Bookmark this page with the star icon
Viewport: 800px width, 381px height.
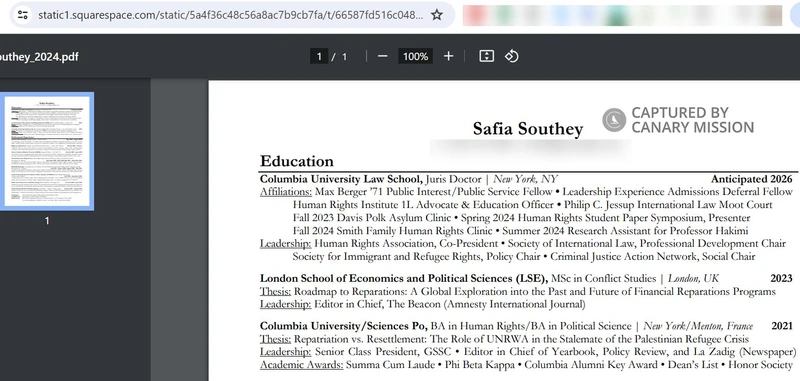point(437,15)
